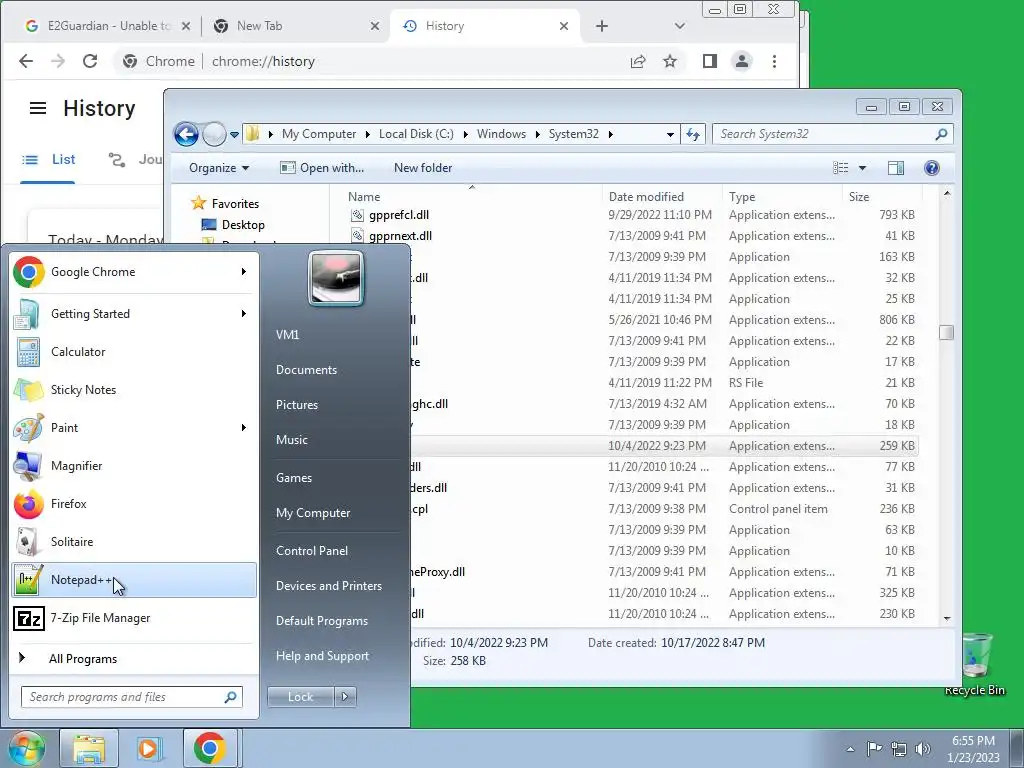This screenshot has width=1024, height=768.
Task: Select the Chrome taskbar button
Action: (210, 748)
